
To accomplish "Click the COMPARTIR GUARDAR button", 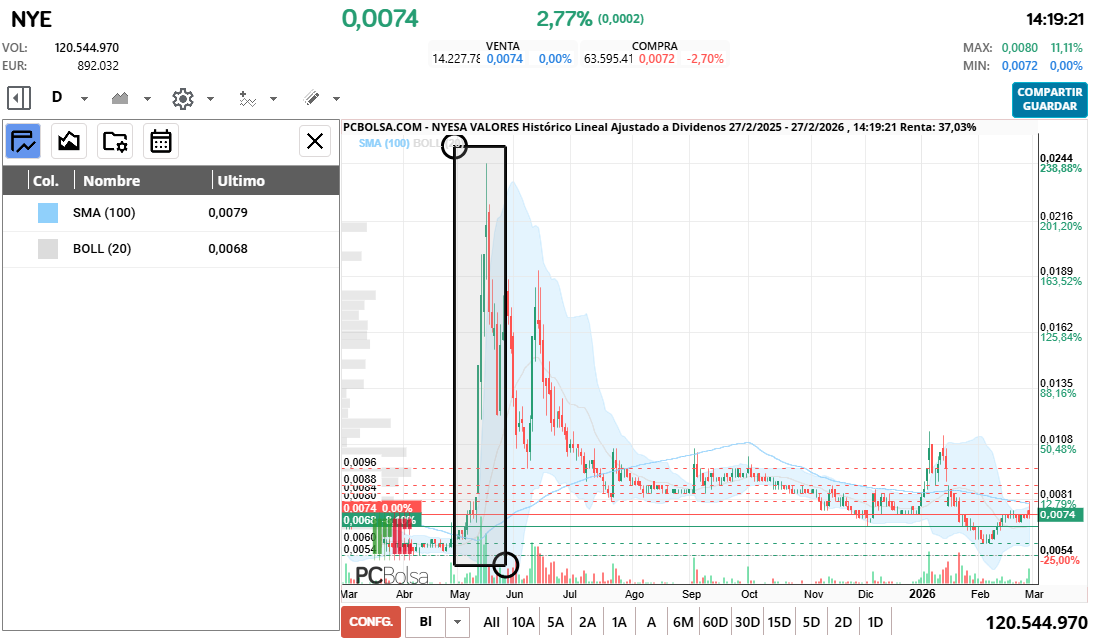I will [1050, 99].
